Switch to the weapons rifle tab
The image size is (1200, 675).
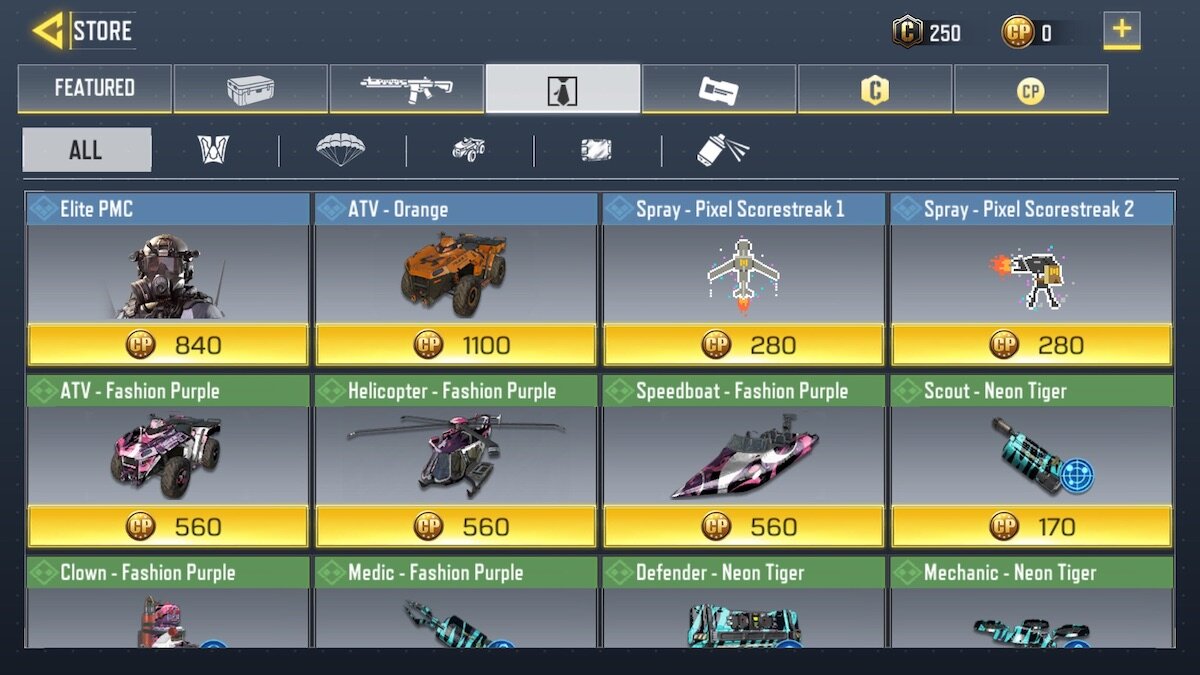pyautogui.click(x=406, y=89)
